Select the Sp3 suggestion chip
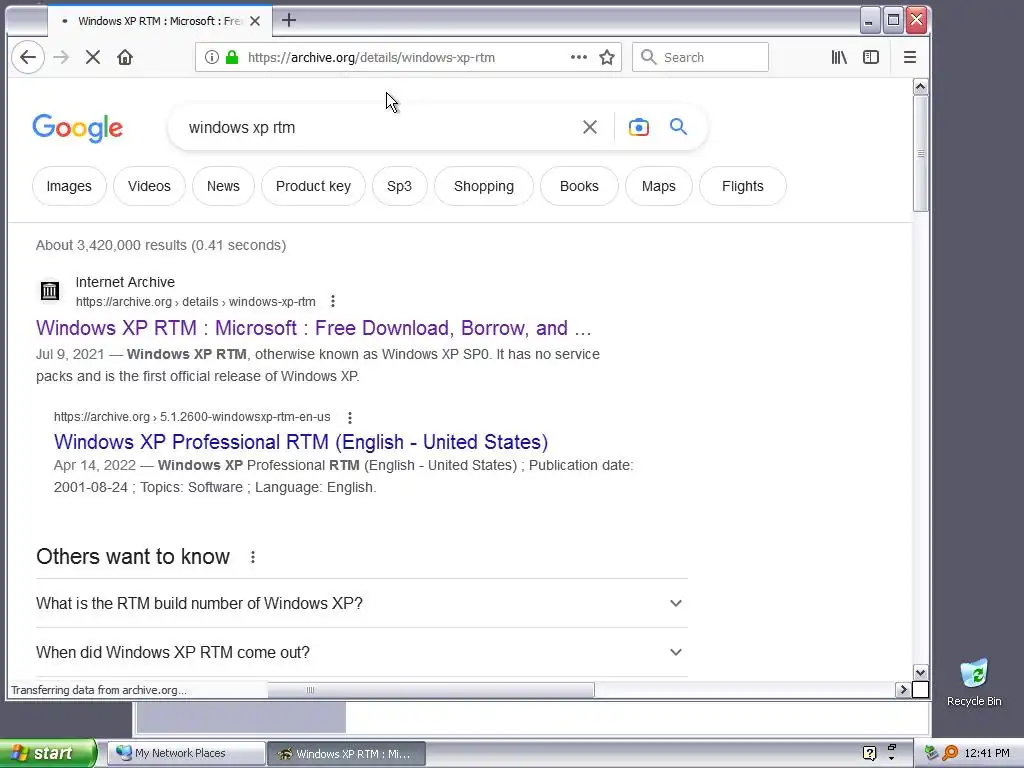 (x=400, y=186)
